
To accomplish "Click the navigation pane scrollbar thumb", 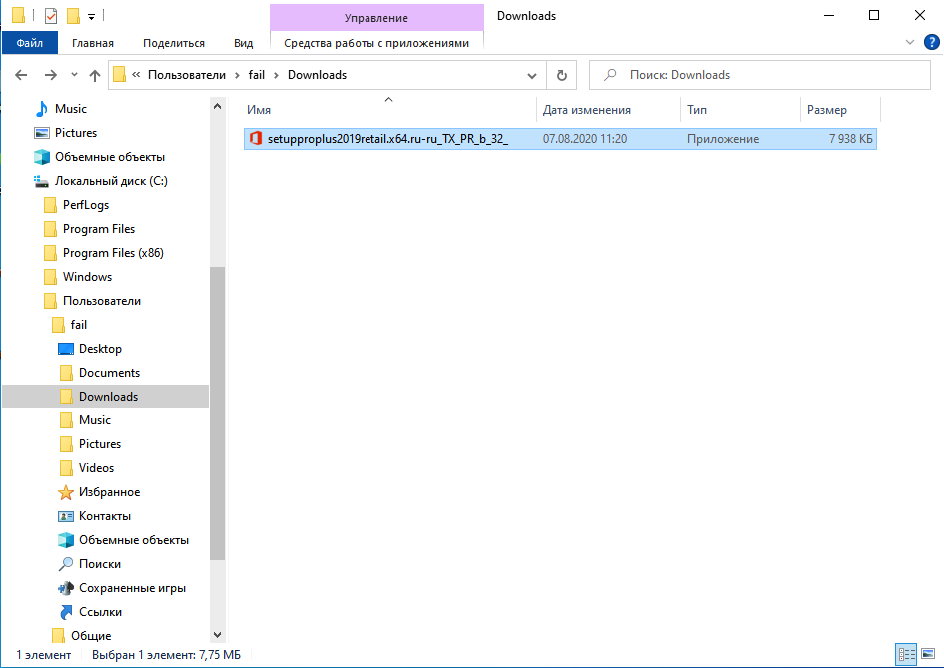I will [217, 413].
